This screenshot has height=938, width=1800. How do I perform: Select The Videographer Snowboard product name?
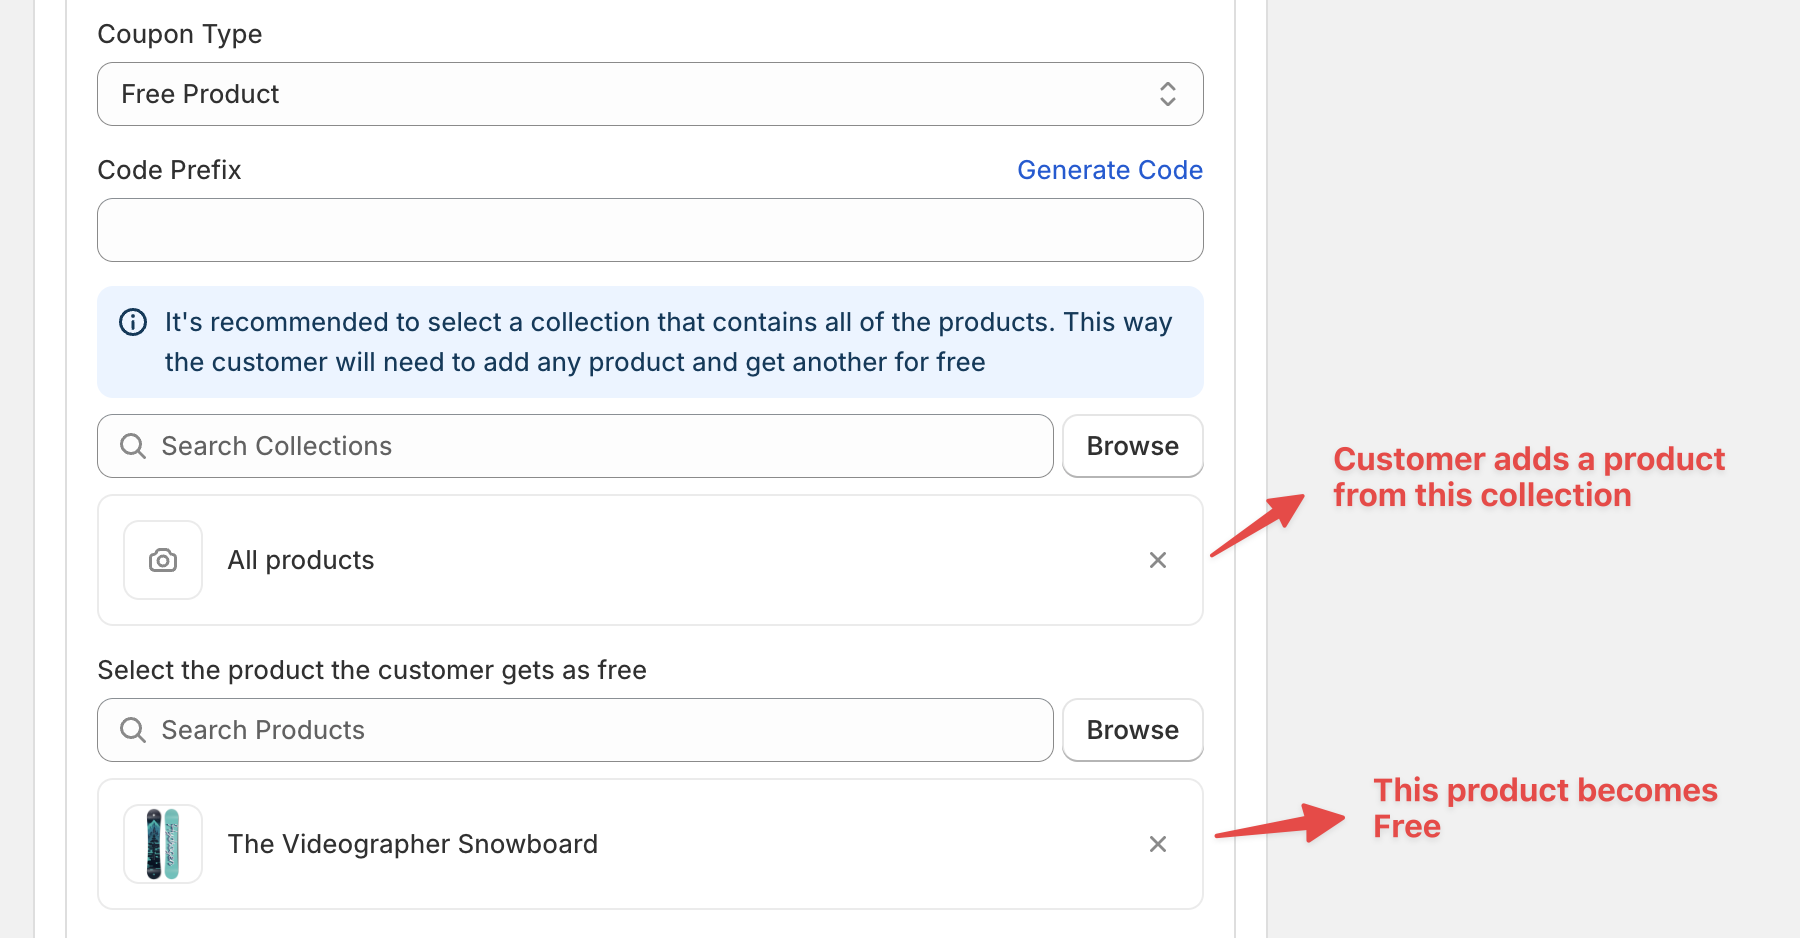click(412, 844)
